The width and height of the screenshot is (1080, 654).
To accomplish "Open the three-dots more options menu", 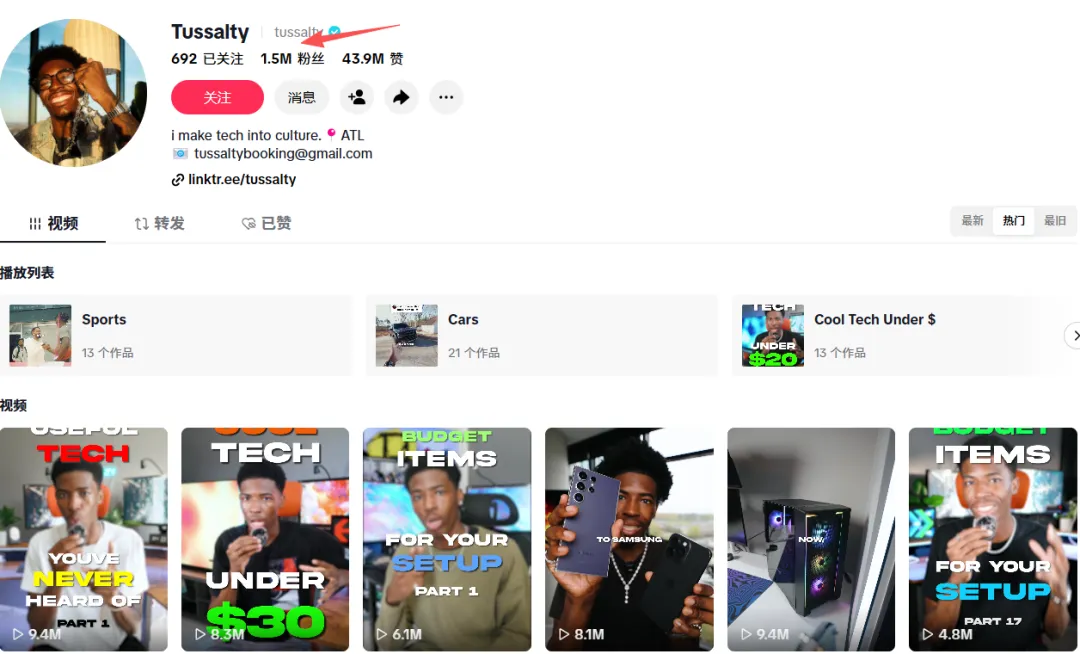I will pos(446,97).
